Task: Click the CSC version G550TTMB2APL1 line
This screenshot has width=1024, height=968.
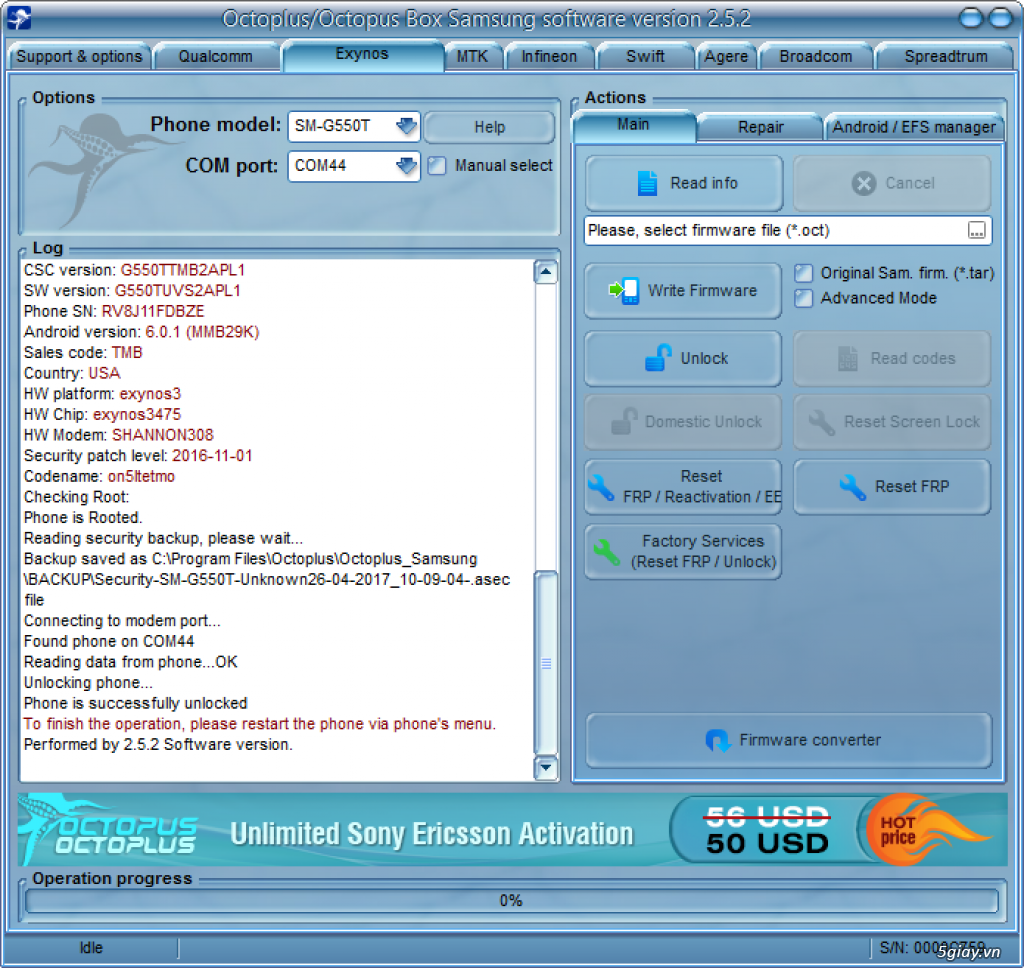Action: [135, 270]
